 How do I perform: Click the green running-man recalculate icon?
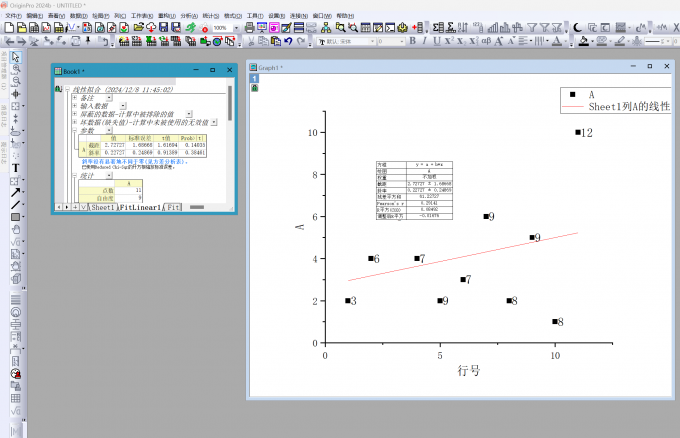click(x=190, y=28)
